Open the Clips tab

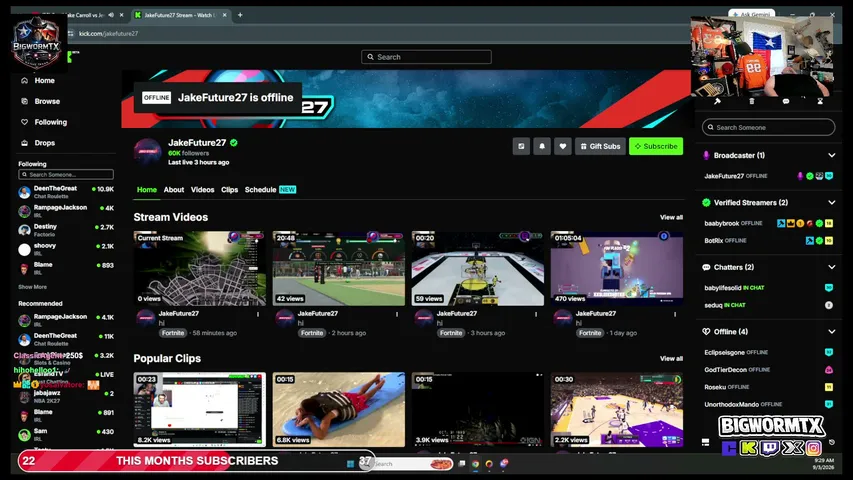coord(229,190)
